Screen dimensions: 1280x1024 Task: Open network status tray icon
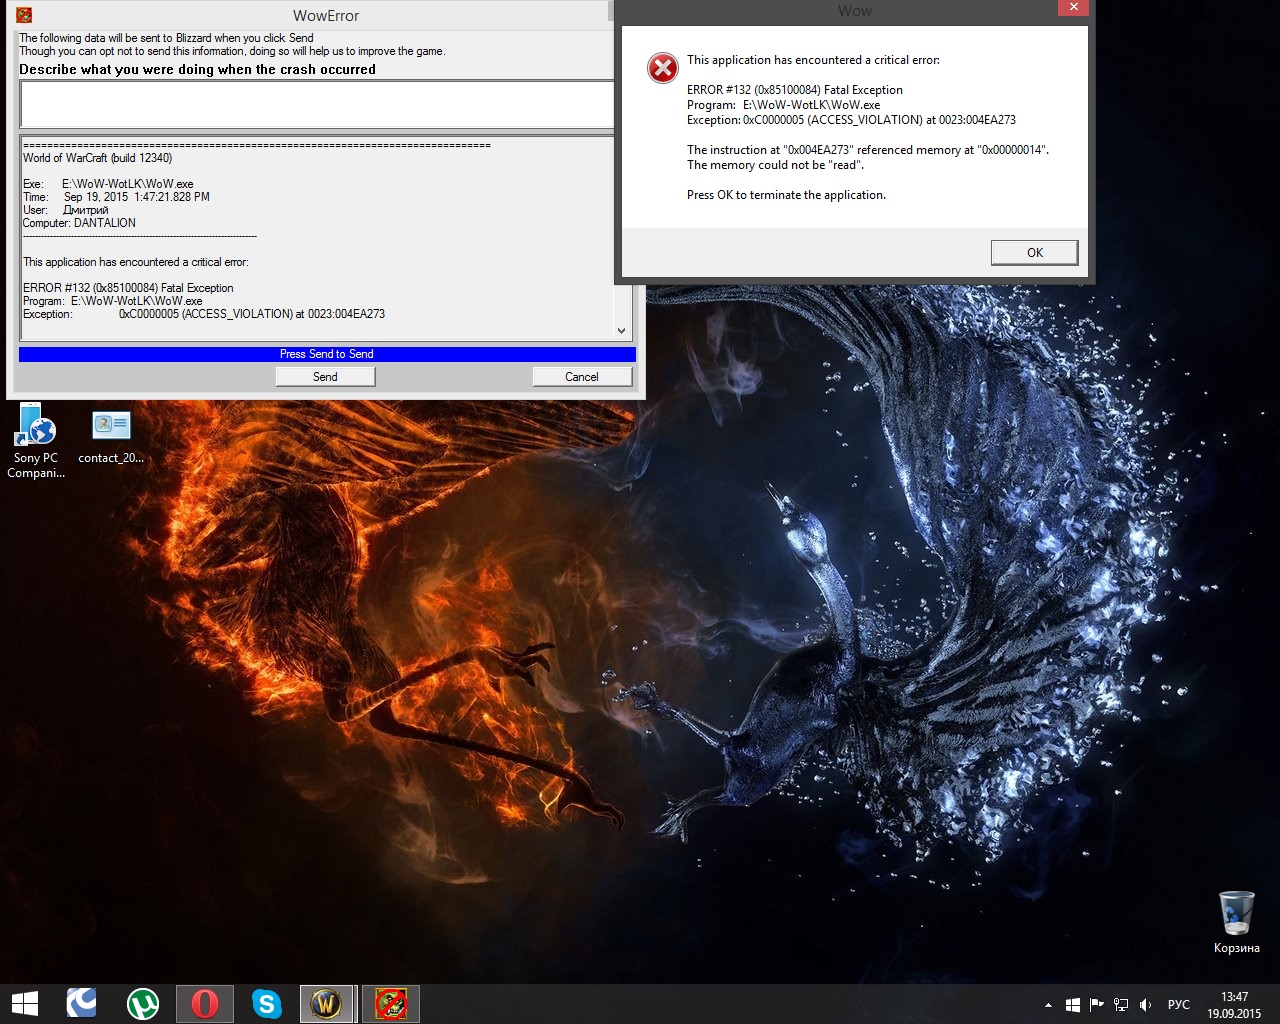(1121, 1005)
